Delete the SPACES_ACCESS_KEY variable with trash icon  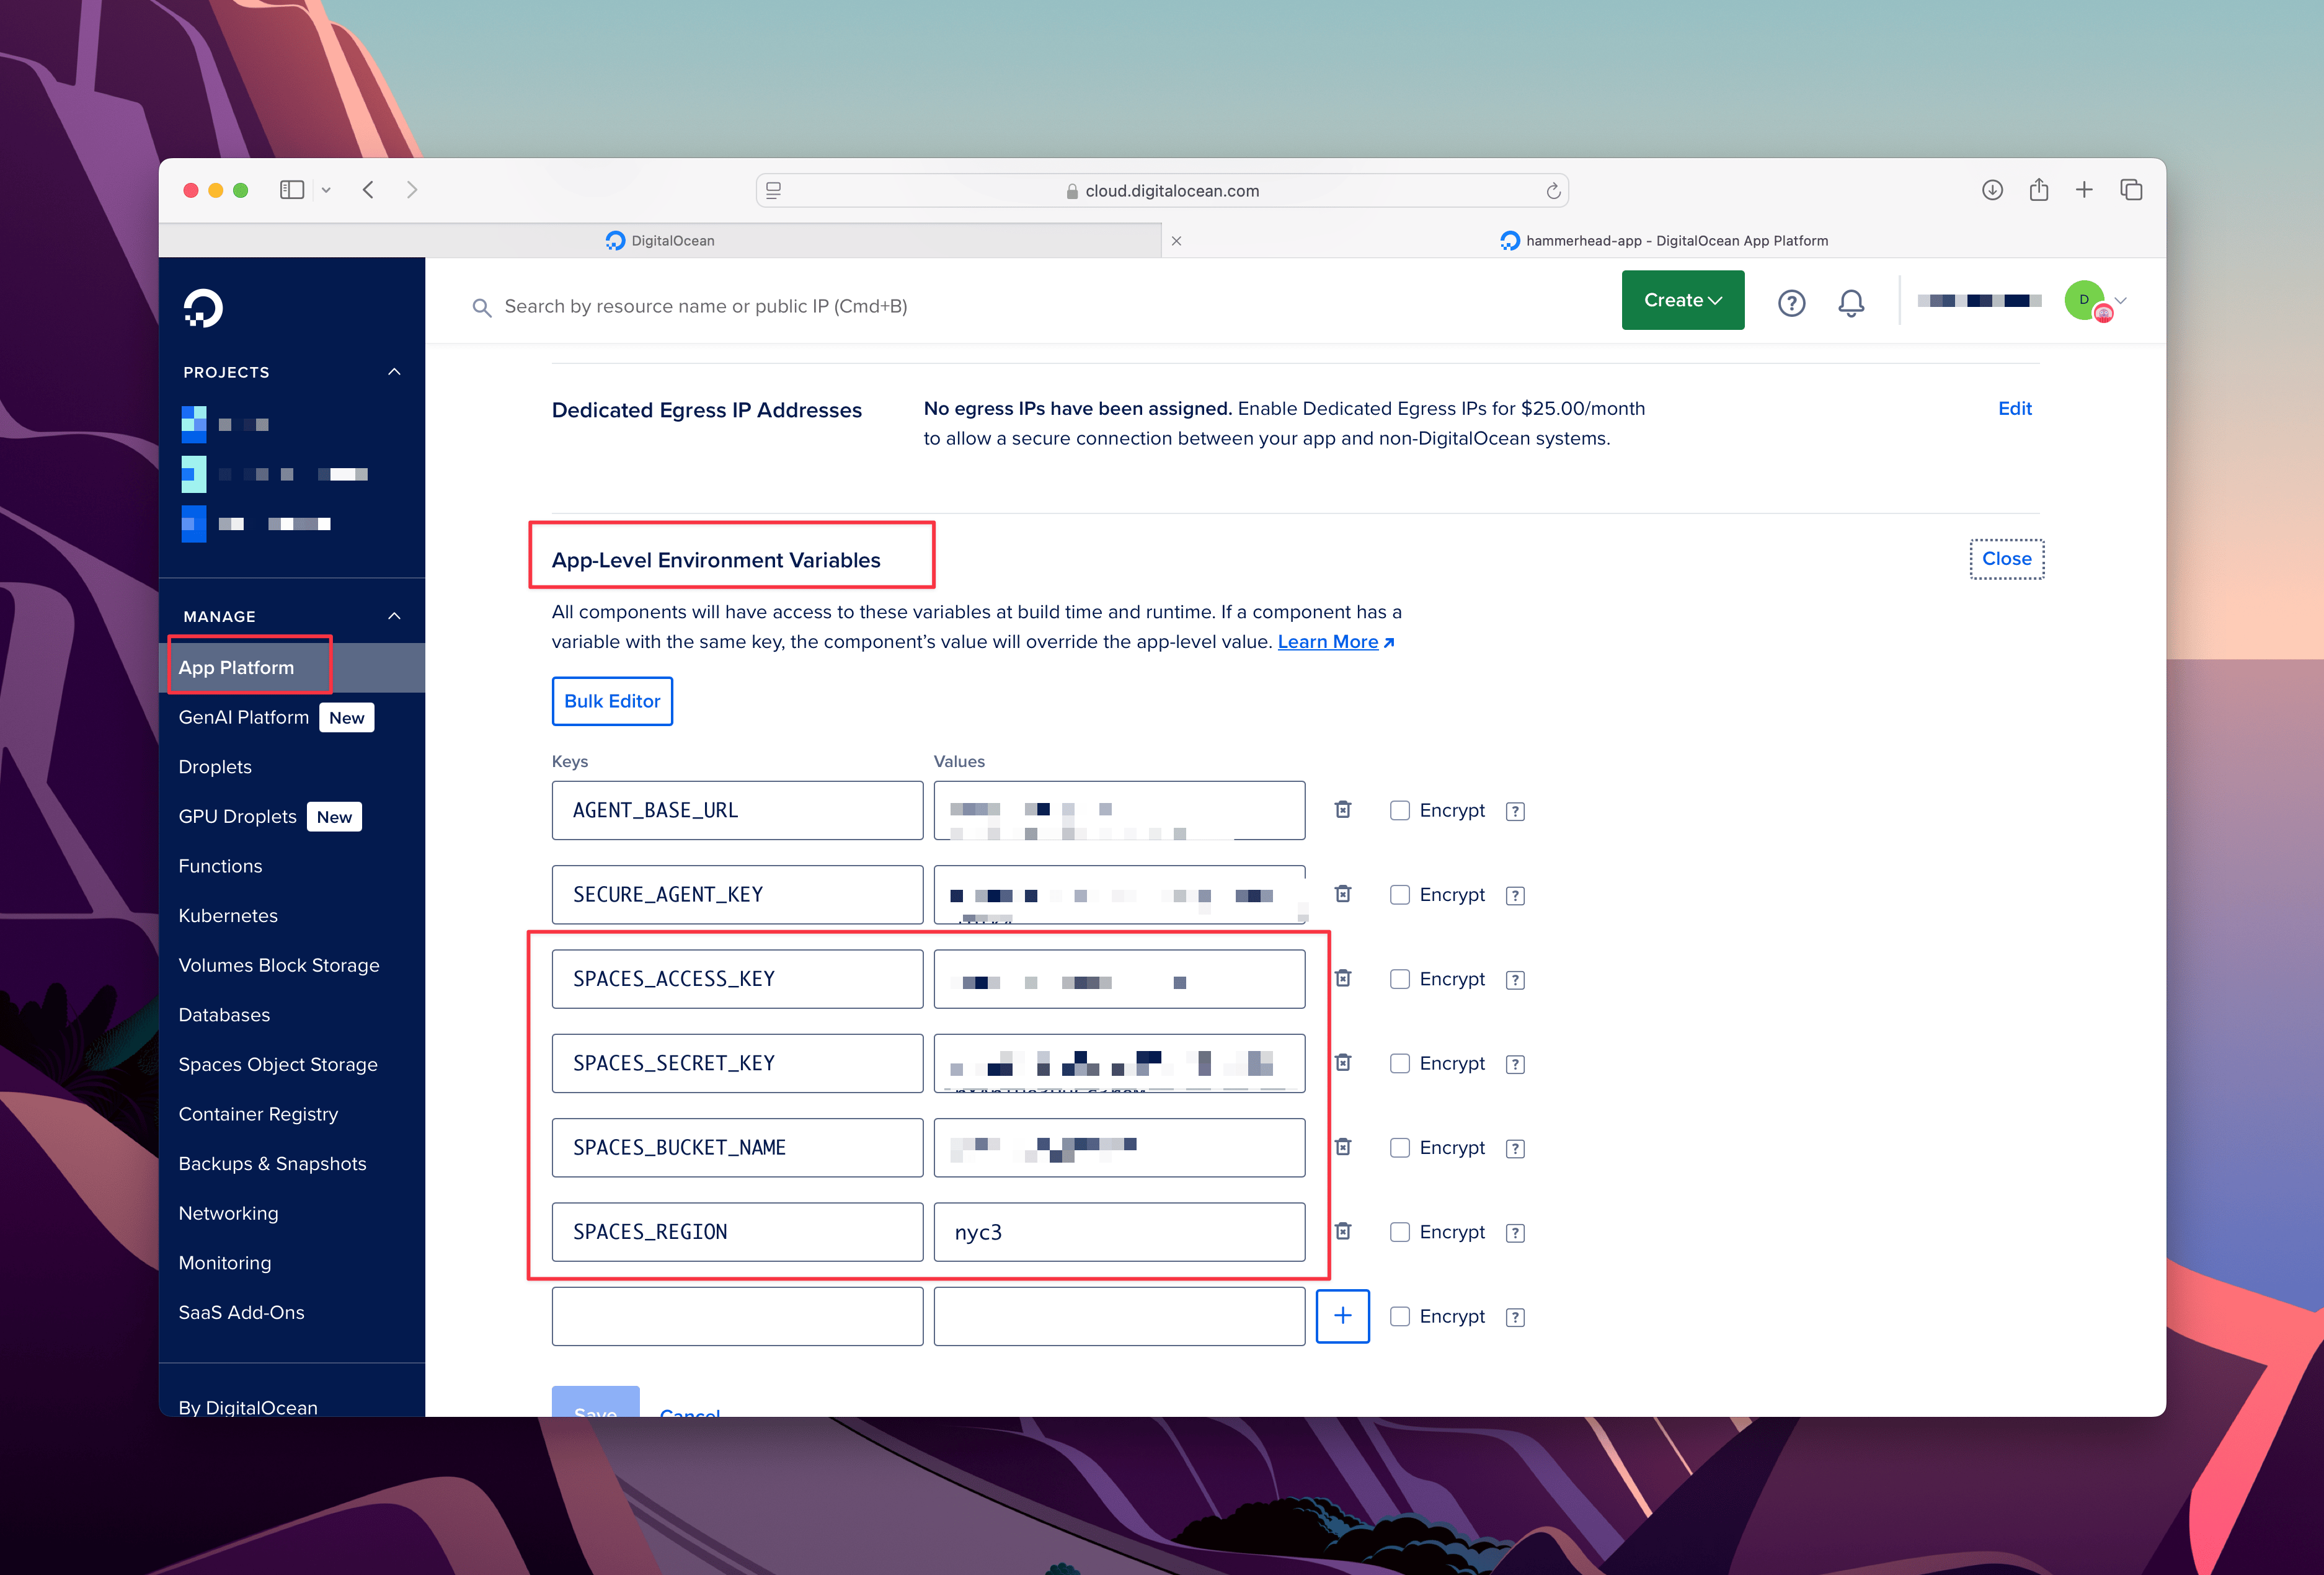[x=1343, y=977]
